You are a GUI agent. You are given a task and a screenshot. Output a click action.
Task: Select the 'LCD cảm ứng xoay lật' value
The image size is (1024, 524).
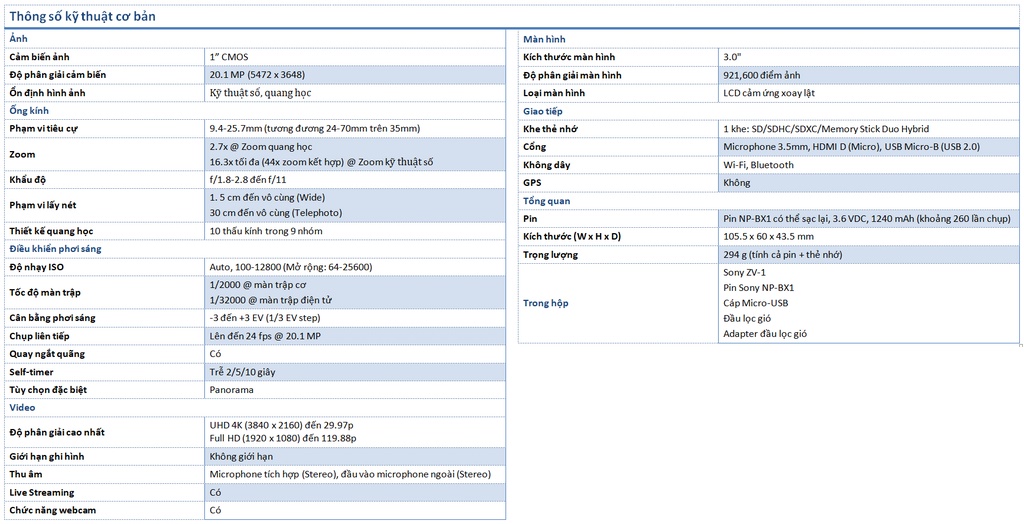coord(769,93)
